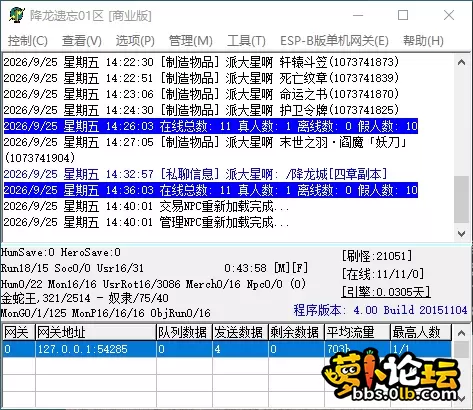Click the 网关 column header

click(19, 332)
